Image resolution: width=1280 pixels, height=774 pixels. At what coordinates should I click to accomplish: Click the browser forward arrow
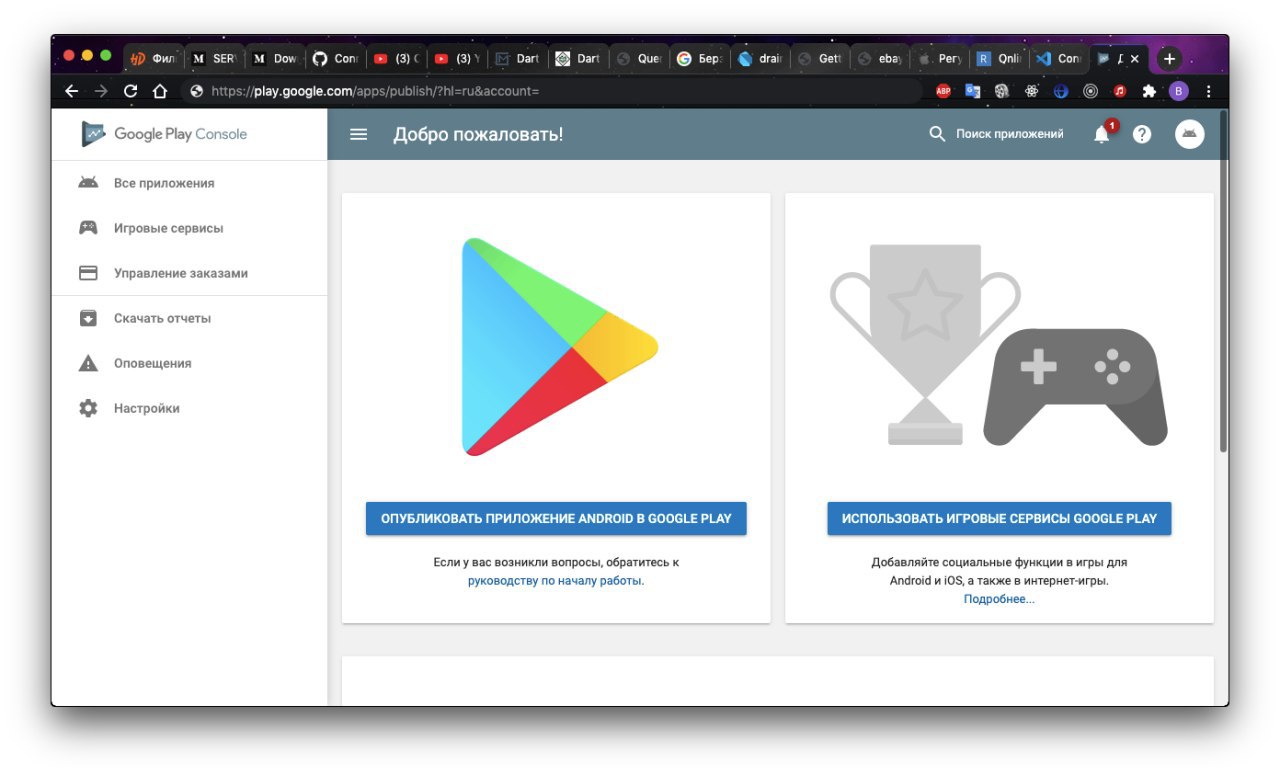click(101, 91)
